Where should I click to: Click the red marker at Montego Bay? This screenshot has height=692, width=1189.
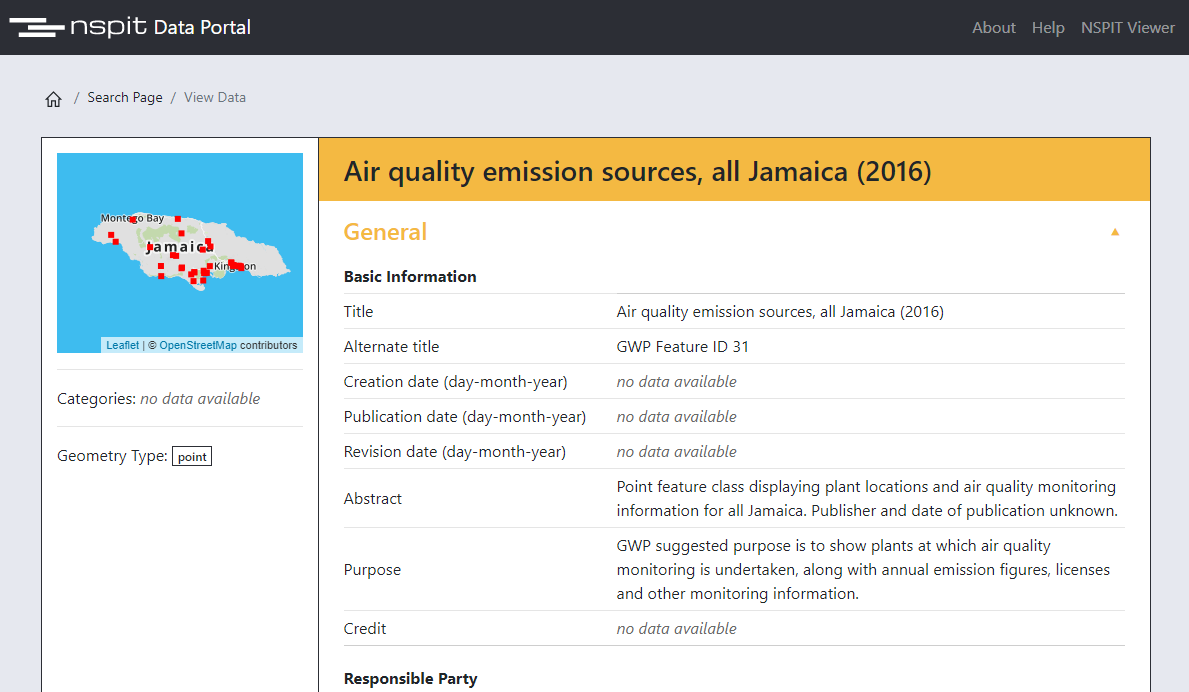pyautogui.click(x=133, y=219)
